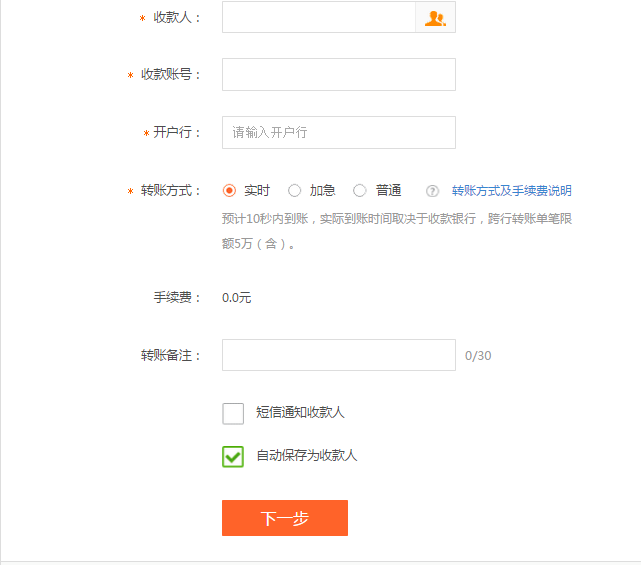Open the payee contacts picker icon
641x565 pixels.
(435, 18)
